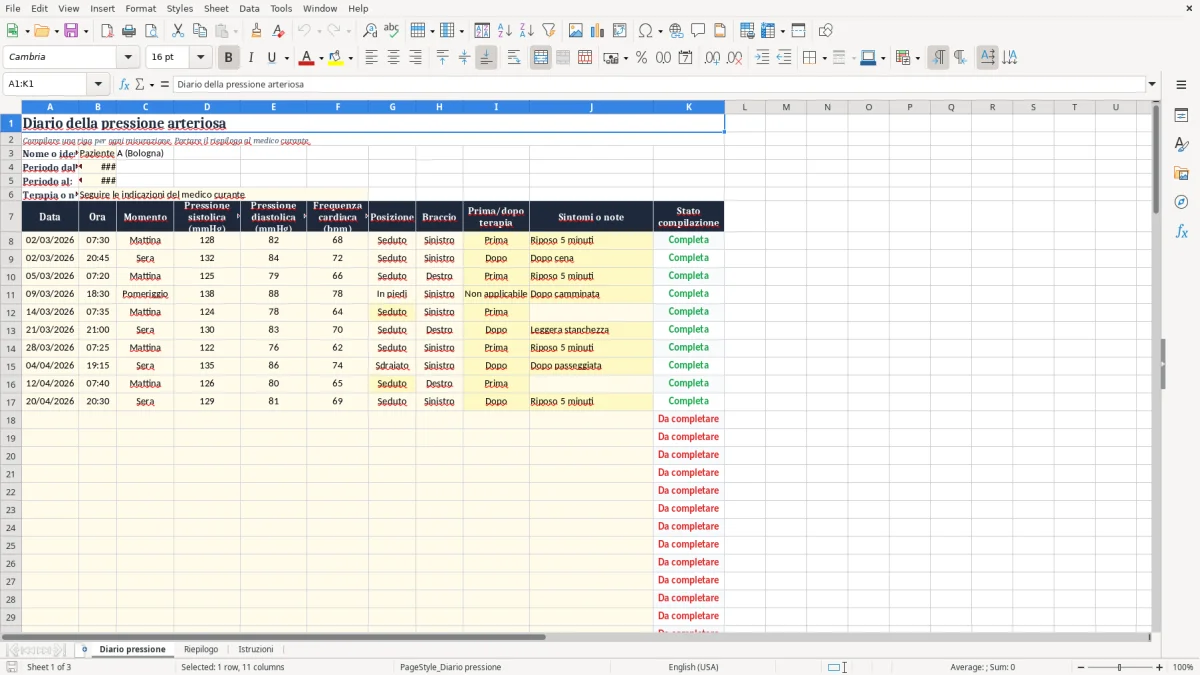
Task: Insert a pivot table
Action: point(620,31)
